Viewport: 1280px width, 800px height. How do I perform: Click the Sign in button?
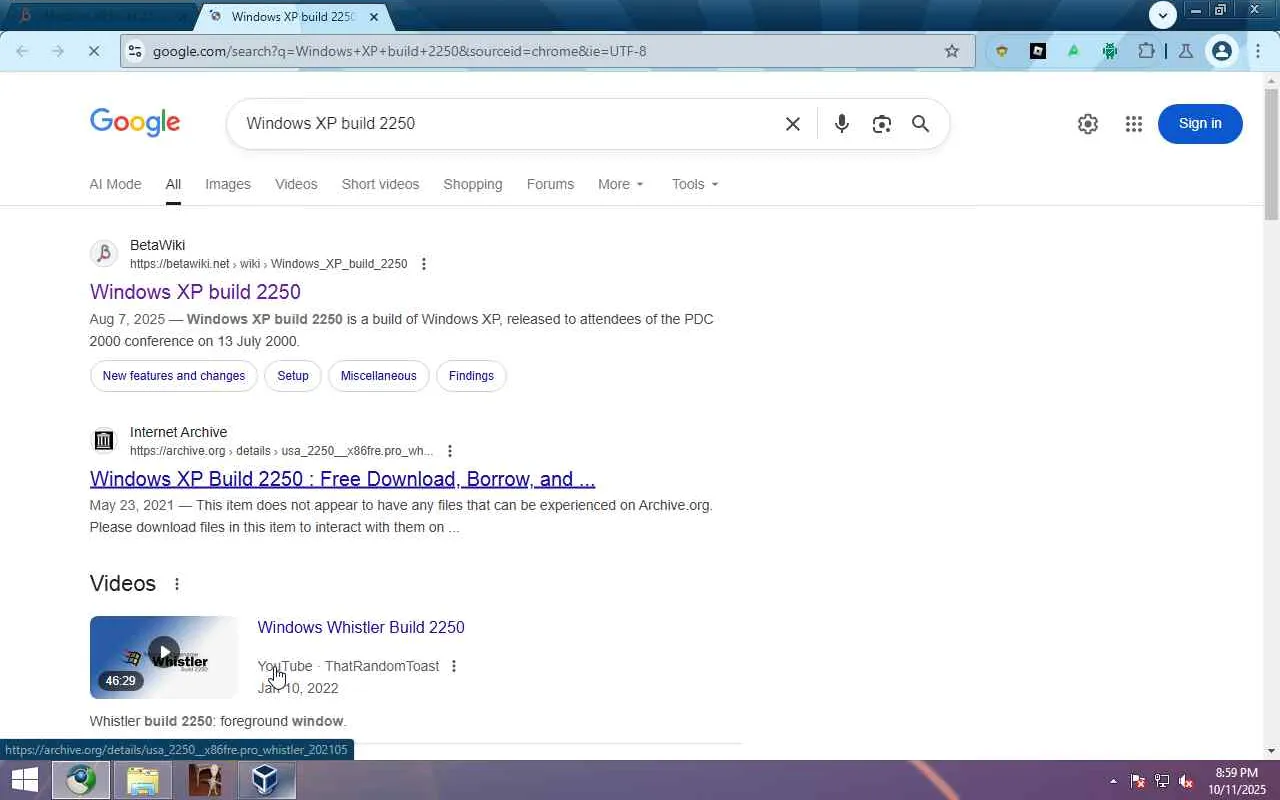click(1200, 124)
